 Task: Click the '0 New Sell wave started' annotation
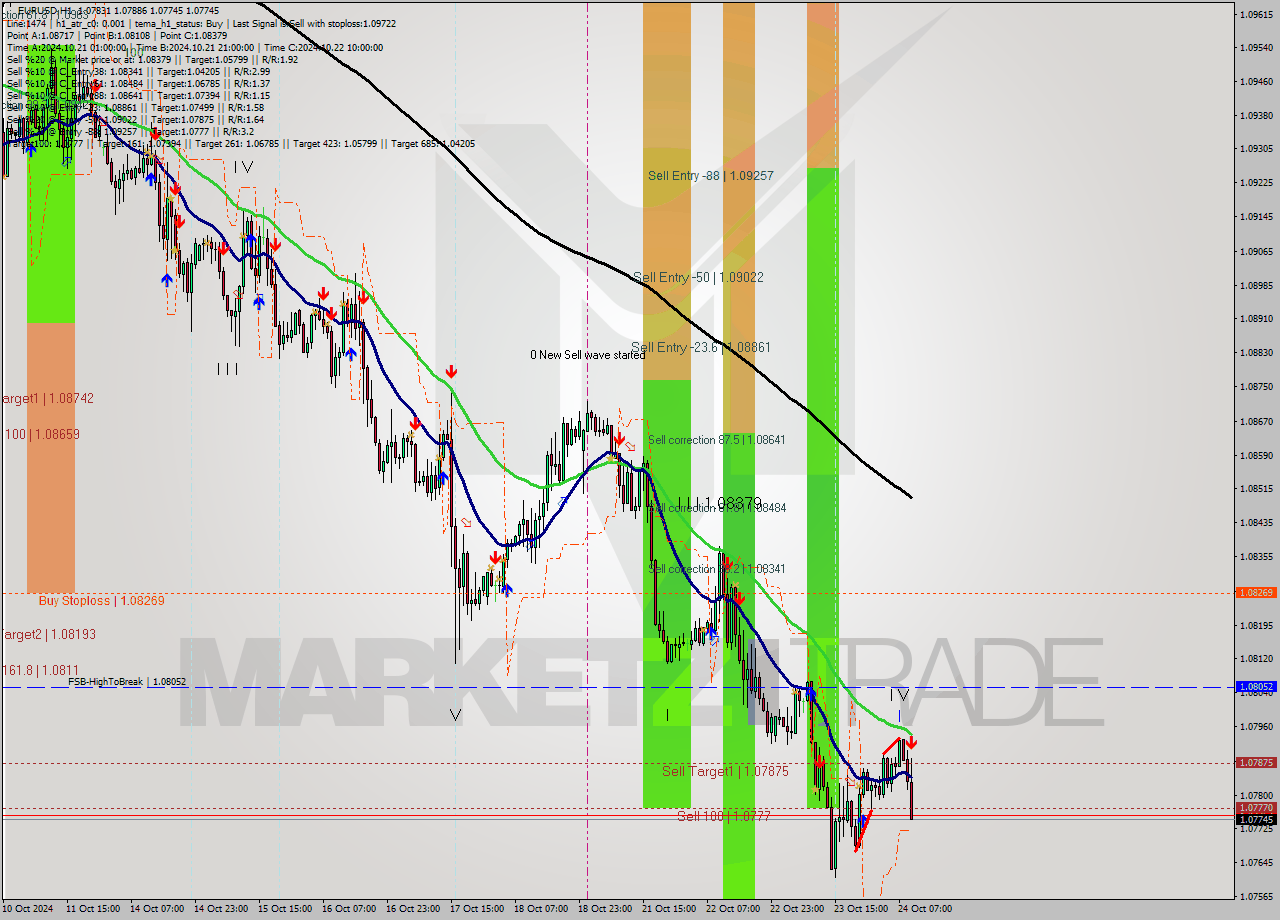[588, 355]
